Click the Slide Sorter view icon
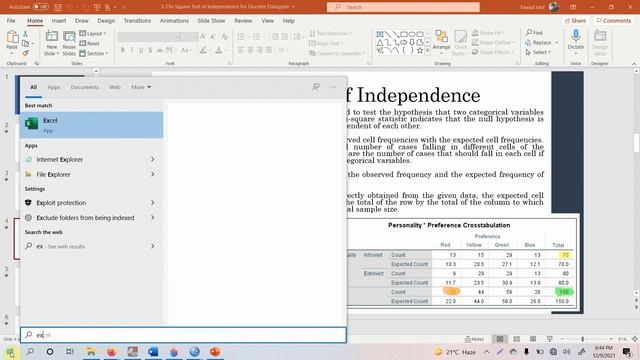The width and height of the screenshot is (640, 360). (x=516, y=339)
